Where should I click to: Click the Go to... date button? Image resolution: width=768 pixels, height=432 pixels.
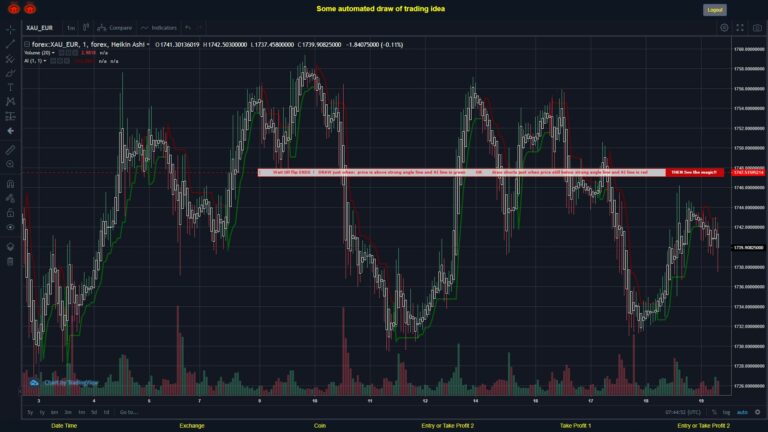point(128,412)
